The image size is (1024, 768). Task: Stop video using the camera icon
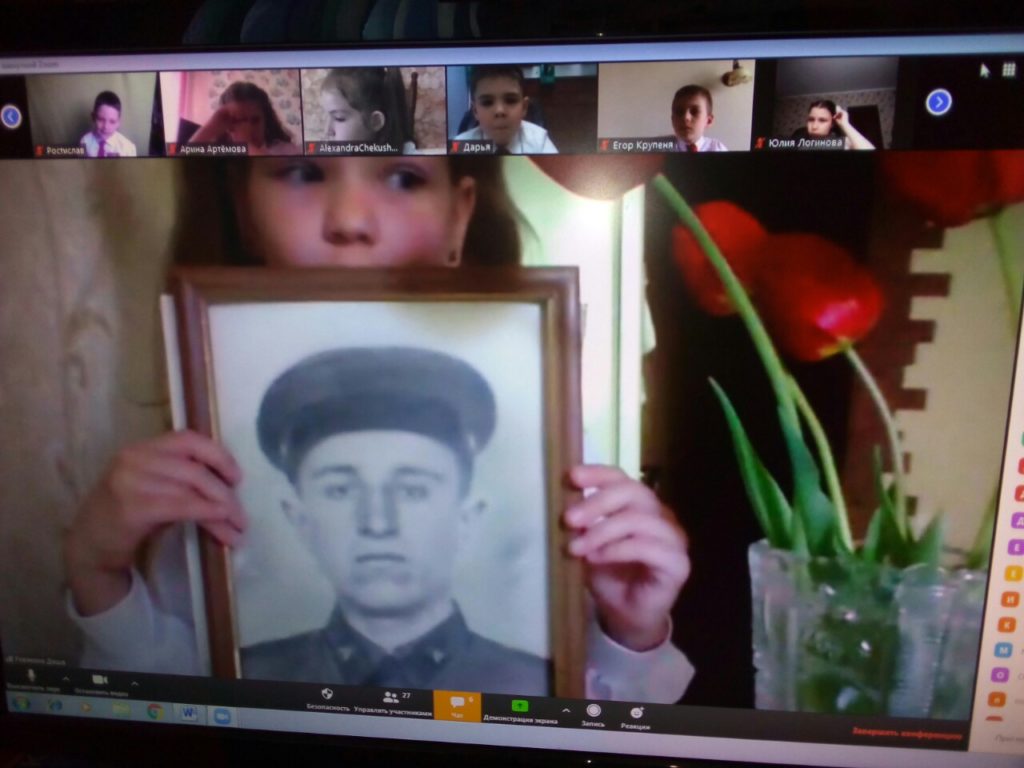(x=99, y=679)
